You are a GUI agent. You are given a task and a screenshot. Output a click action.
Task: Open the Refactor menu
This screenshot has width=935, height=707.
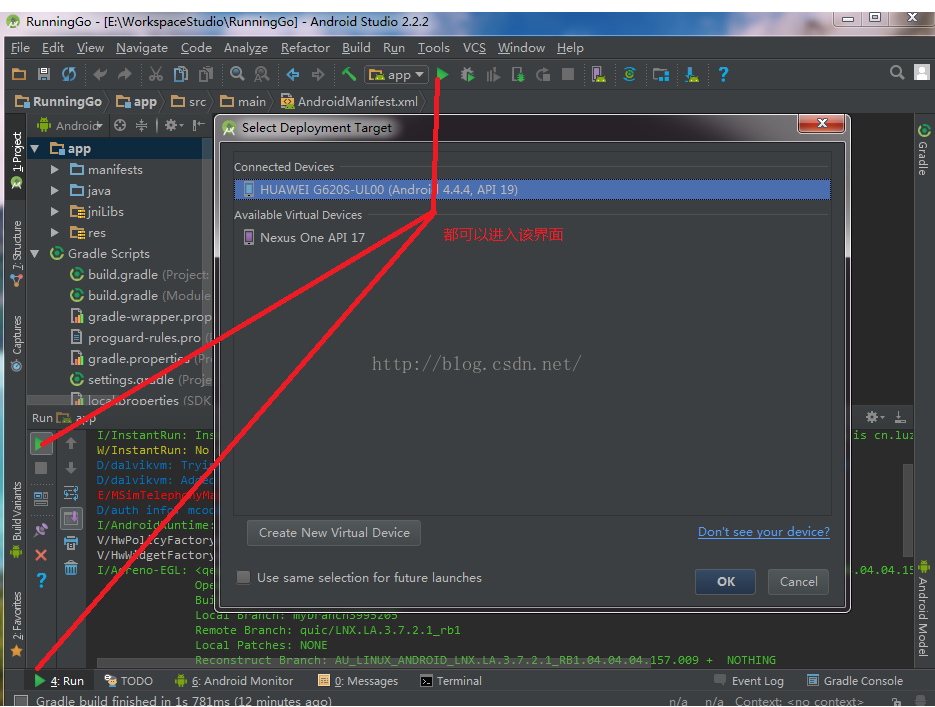pyautogui.click(x=305, y=48)
